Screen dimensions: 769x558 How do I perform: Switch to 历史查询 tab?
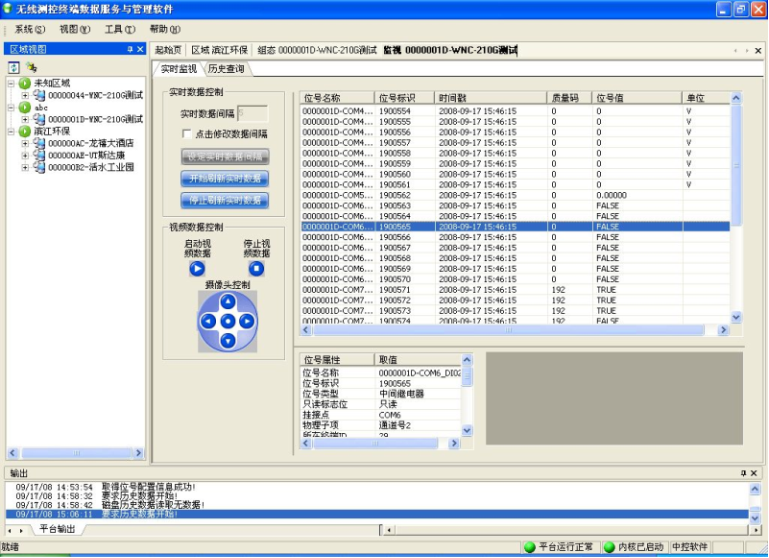point(226,69)
